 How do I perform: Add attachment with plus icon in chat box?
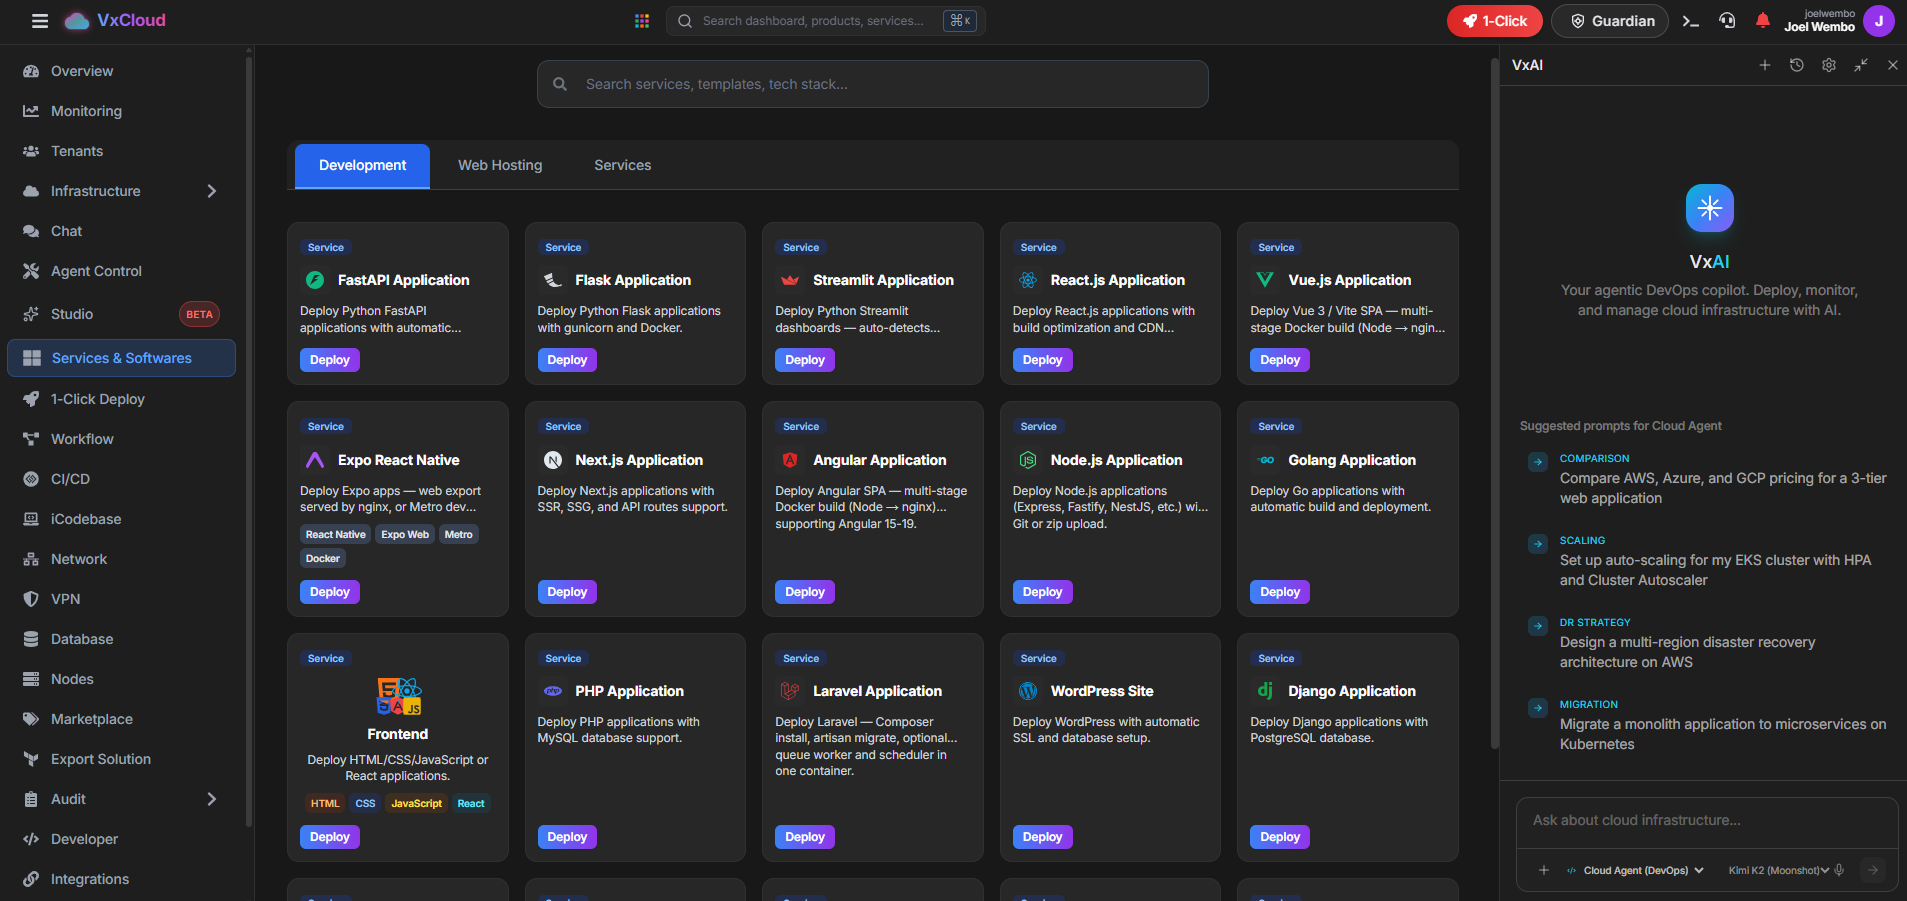(x=1544, y=870)
